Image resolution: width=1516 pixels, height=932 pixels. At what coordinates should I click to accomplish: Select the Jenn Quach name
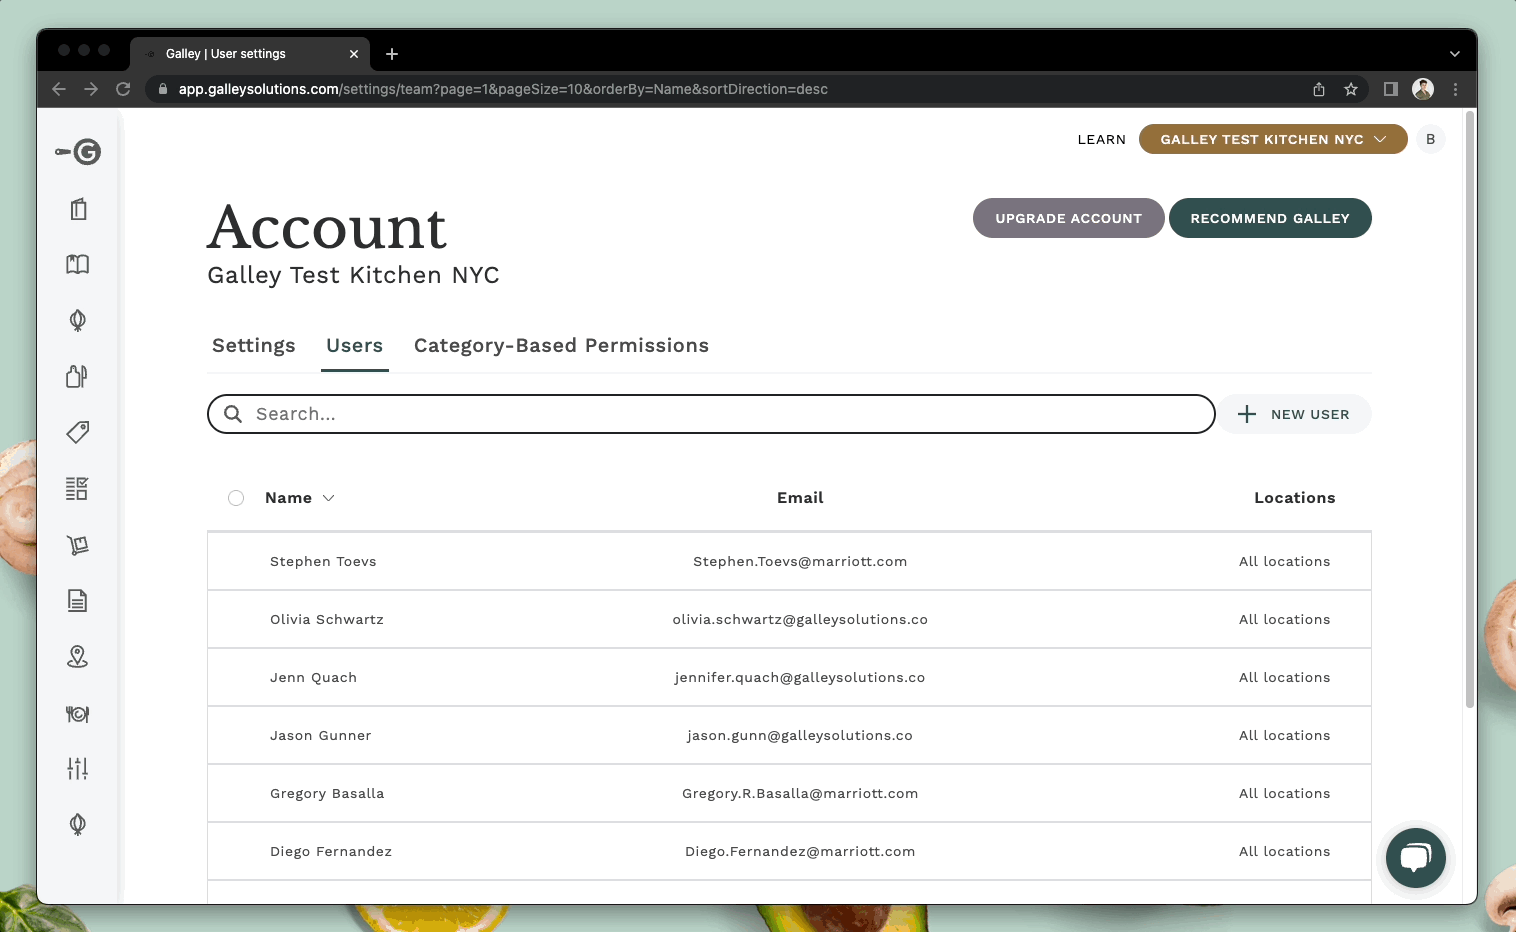point(313,677)
